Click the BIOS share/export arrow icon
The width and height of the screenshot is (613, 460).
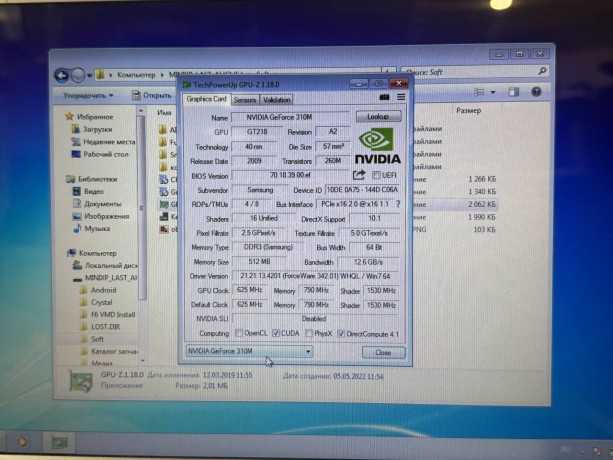[359, 175]
